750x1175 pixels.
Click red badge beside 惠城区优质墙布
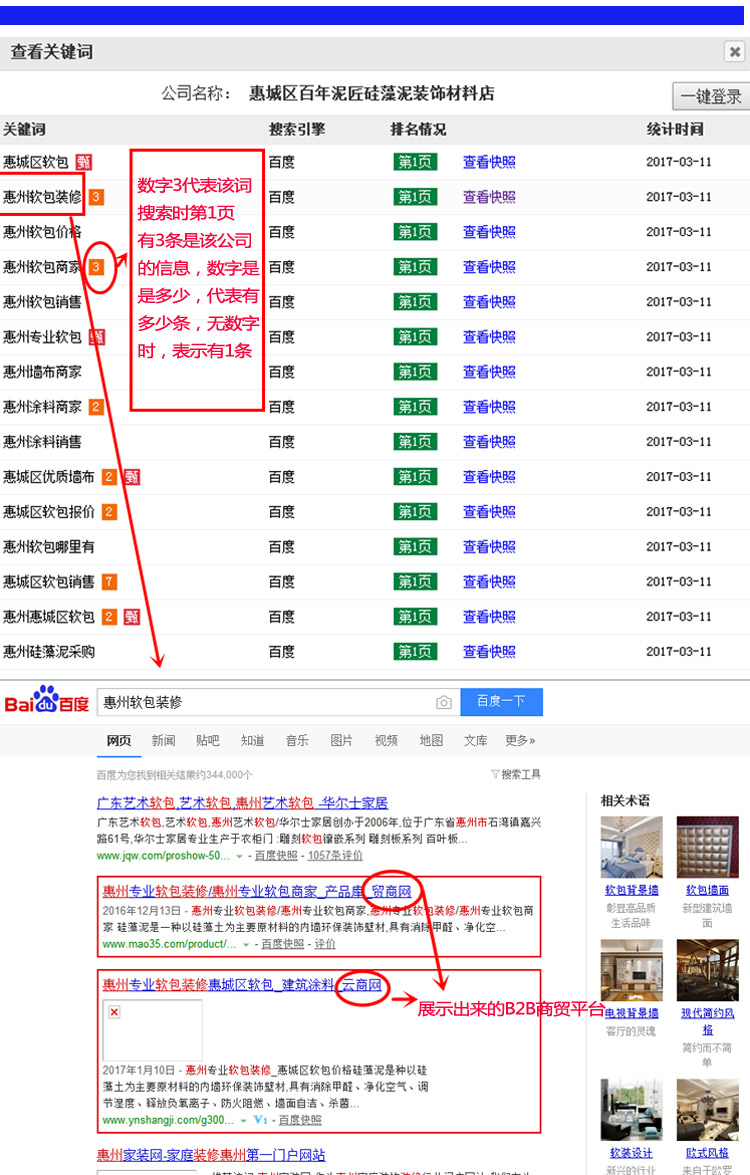coord(132,477)
